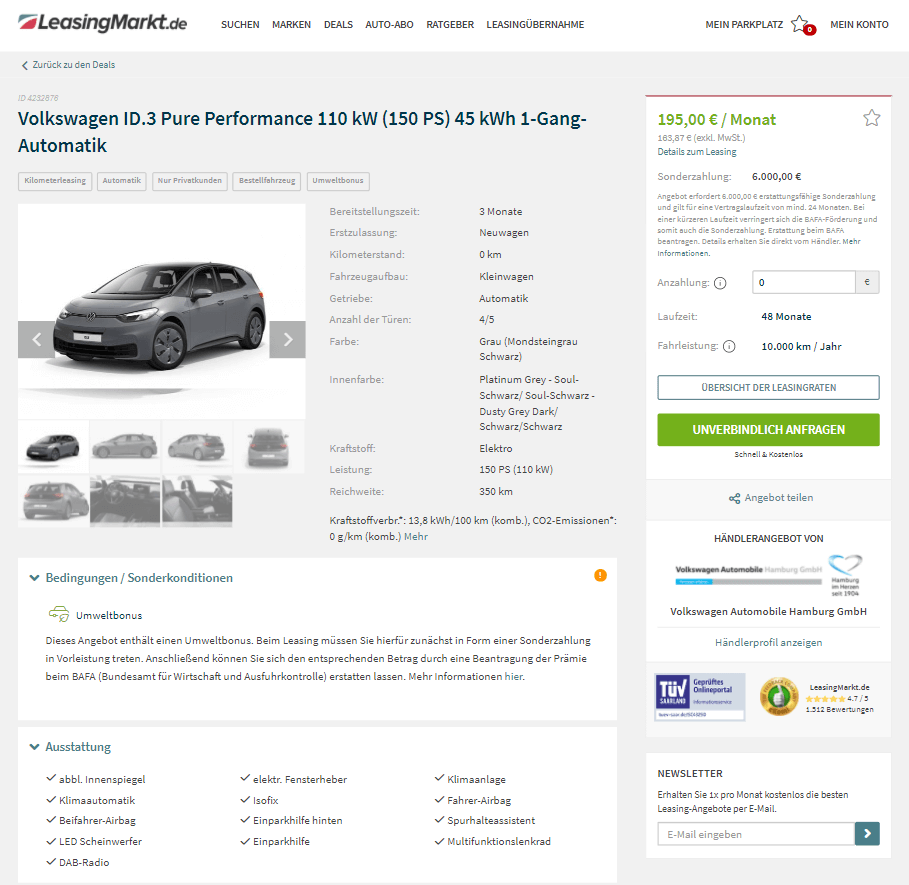
Task: Click the LeasingMarkt.de logo
Action: [103, 23]
